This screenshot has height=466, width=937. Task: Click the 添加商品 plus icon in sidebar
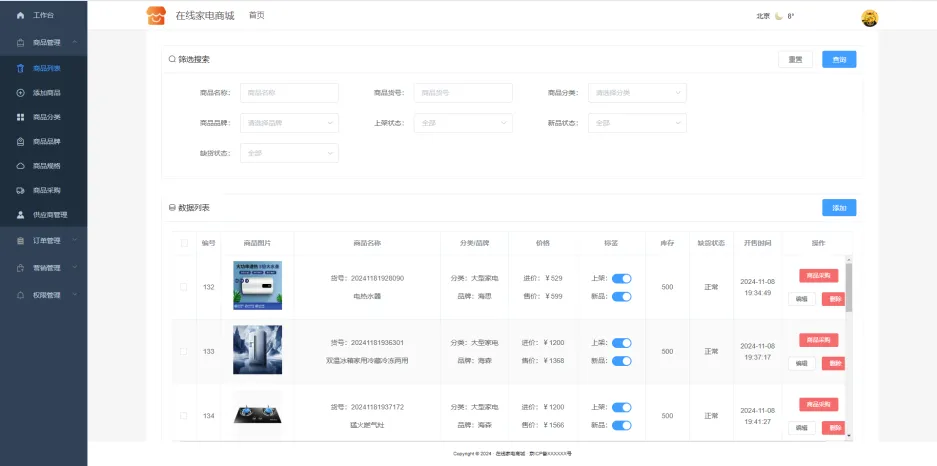pyautogui.click(x=20, y=93)
